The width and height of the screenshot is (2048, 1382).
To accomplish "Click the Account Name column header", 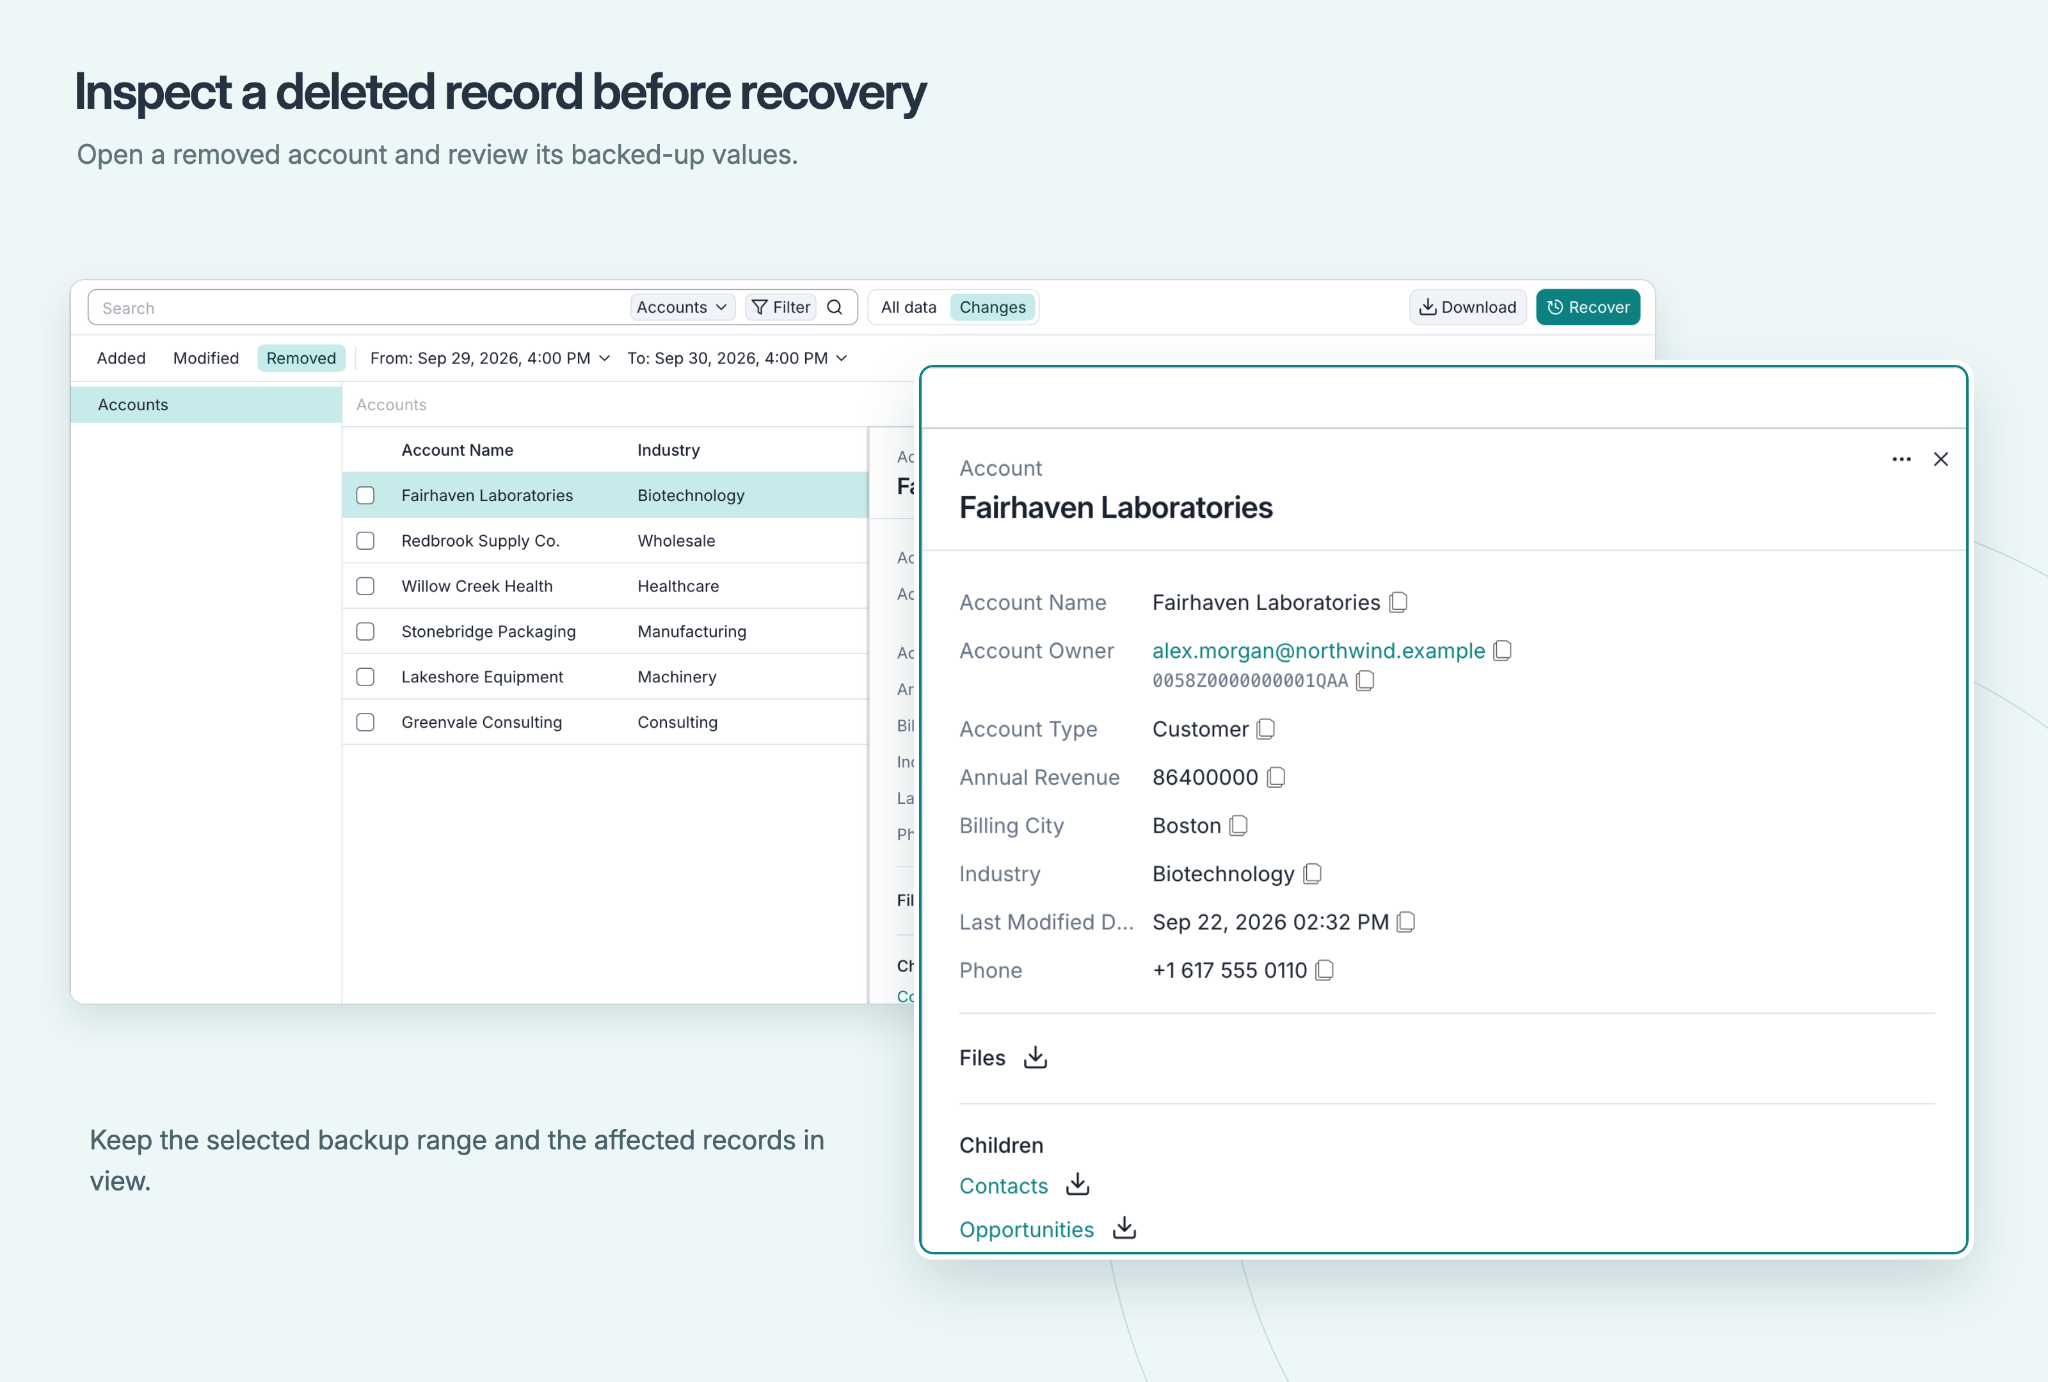I will pyautogui.click(x=457, y=450).
